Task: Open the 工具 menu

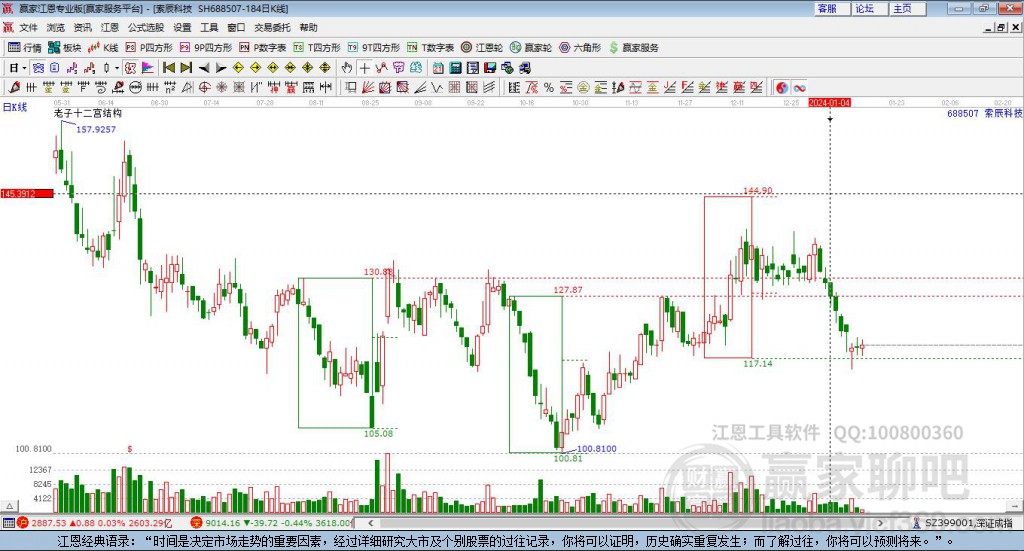Action: [209, 27]
